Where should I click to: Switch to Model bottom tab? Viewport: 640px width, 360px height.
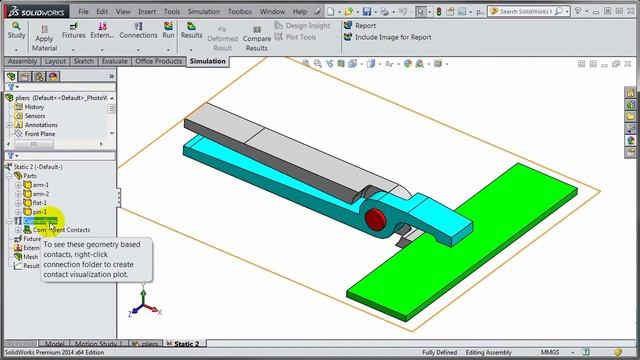(x=54, y=344)
